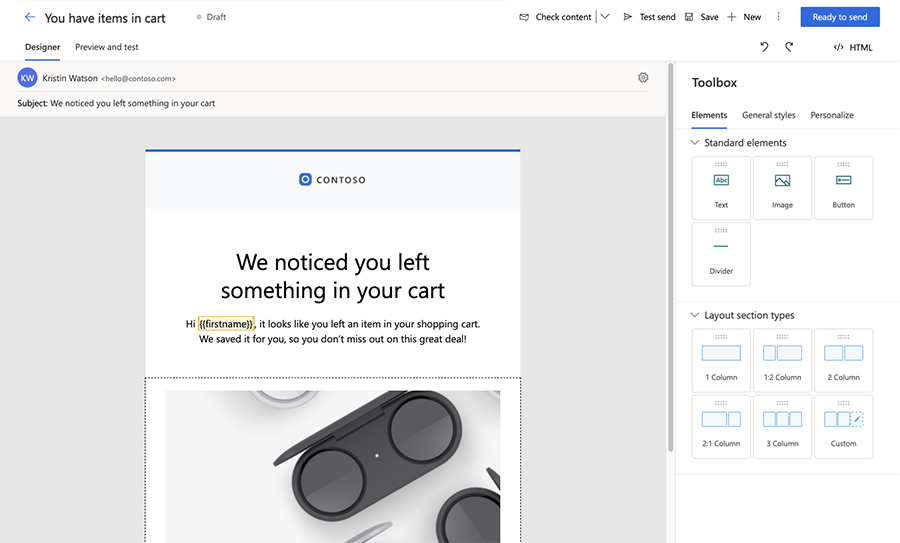Choose the 3 Column layout
Viewport: 900px width, 543px height.
782,426
